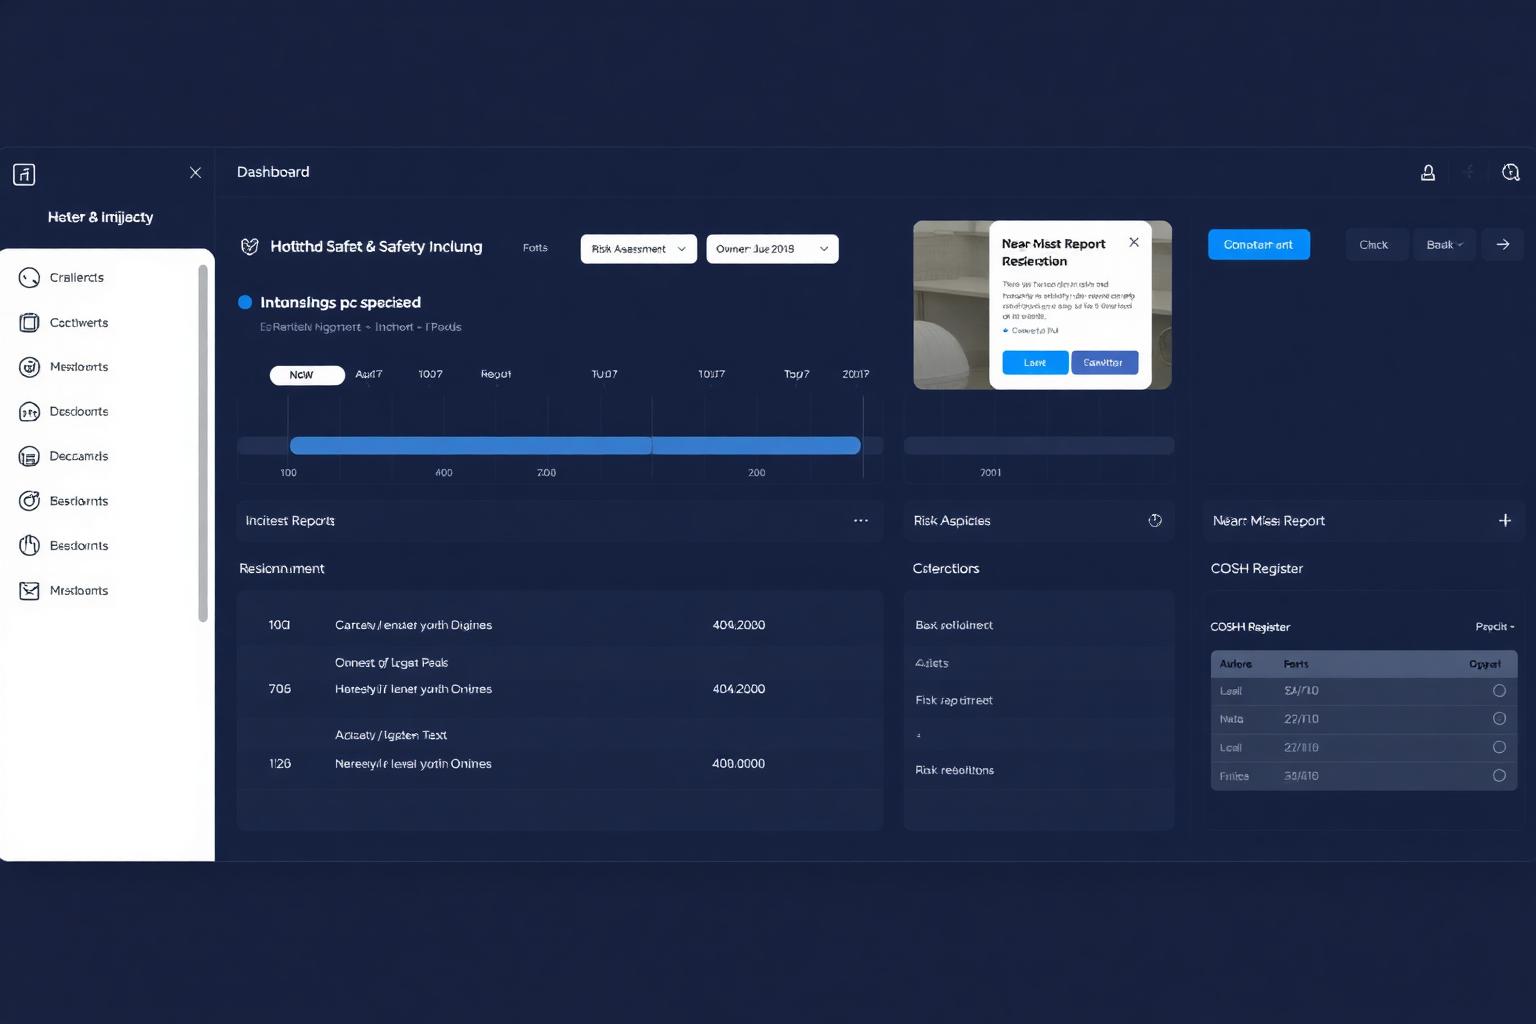The image size is (1536, 1024).
Task: Click the dark secondary progress bar above 2001
Action: click(1039, 446)
